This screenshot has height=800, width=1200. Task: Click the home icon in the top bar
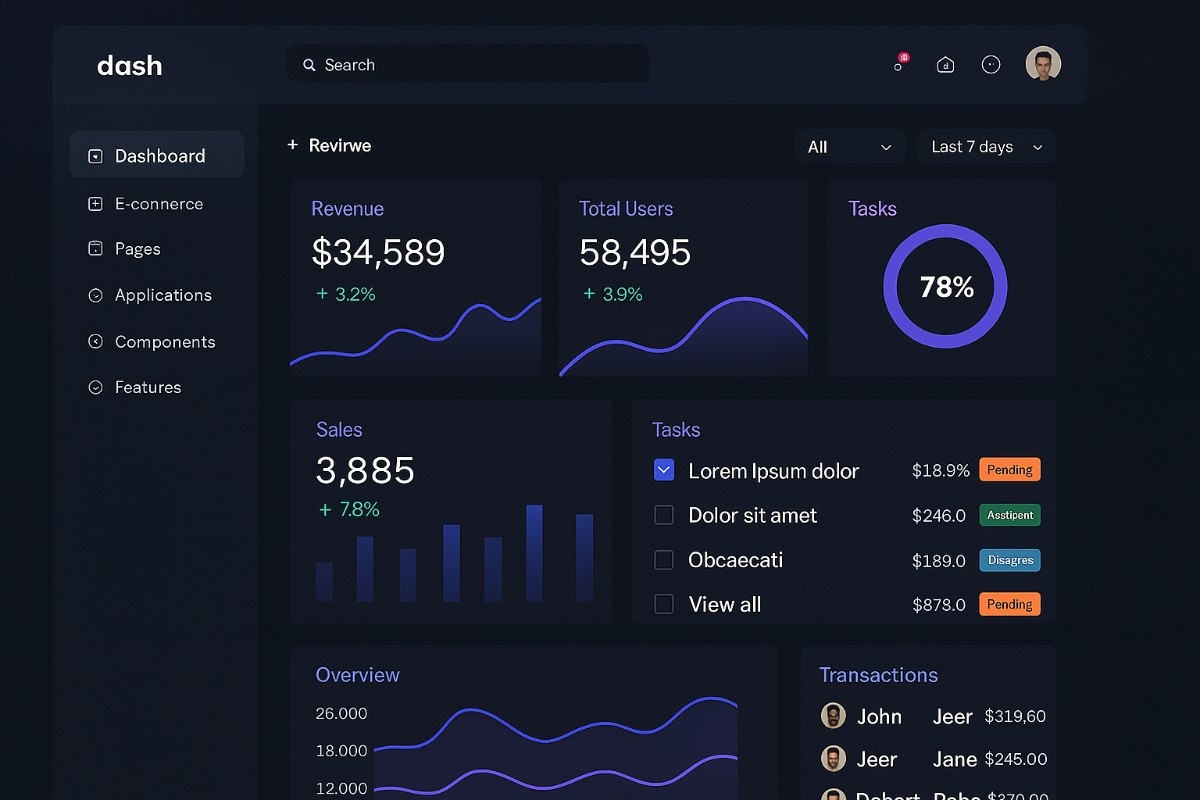[x=945, y=64]
